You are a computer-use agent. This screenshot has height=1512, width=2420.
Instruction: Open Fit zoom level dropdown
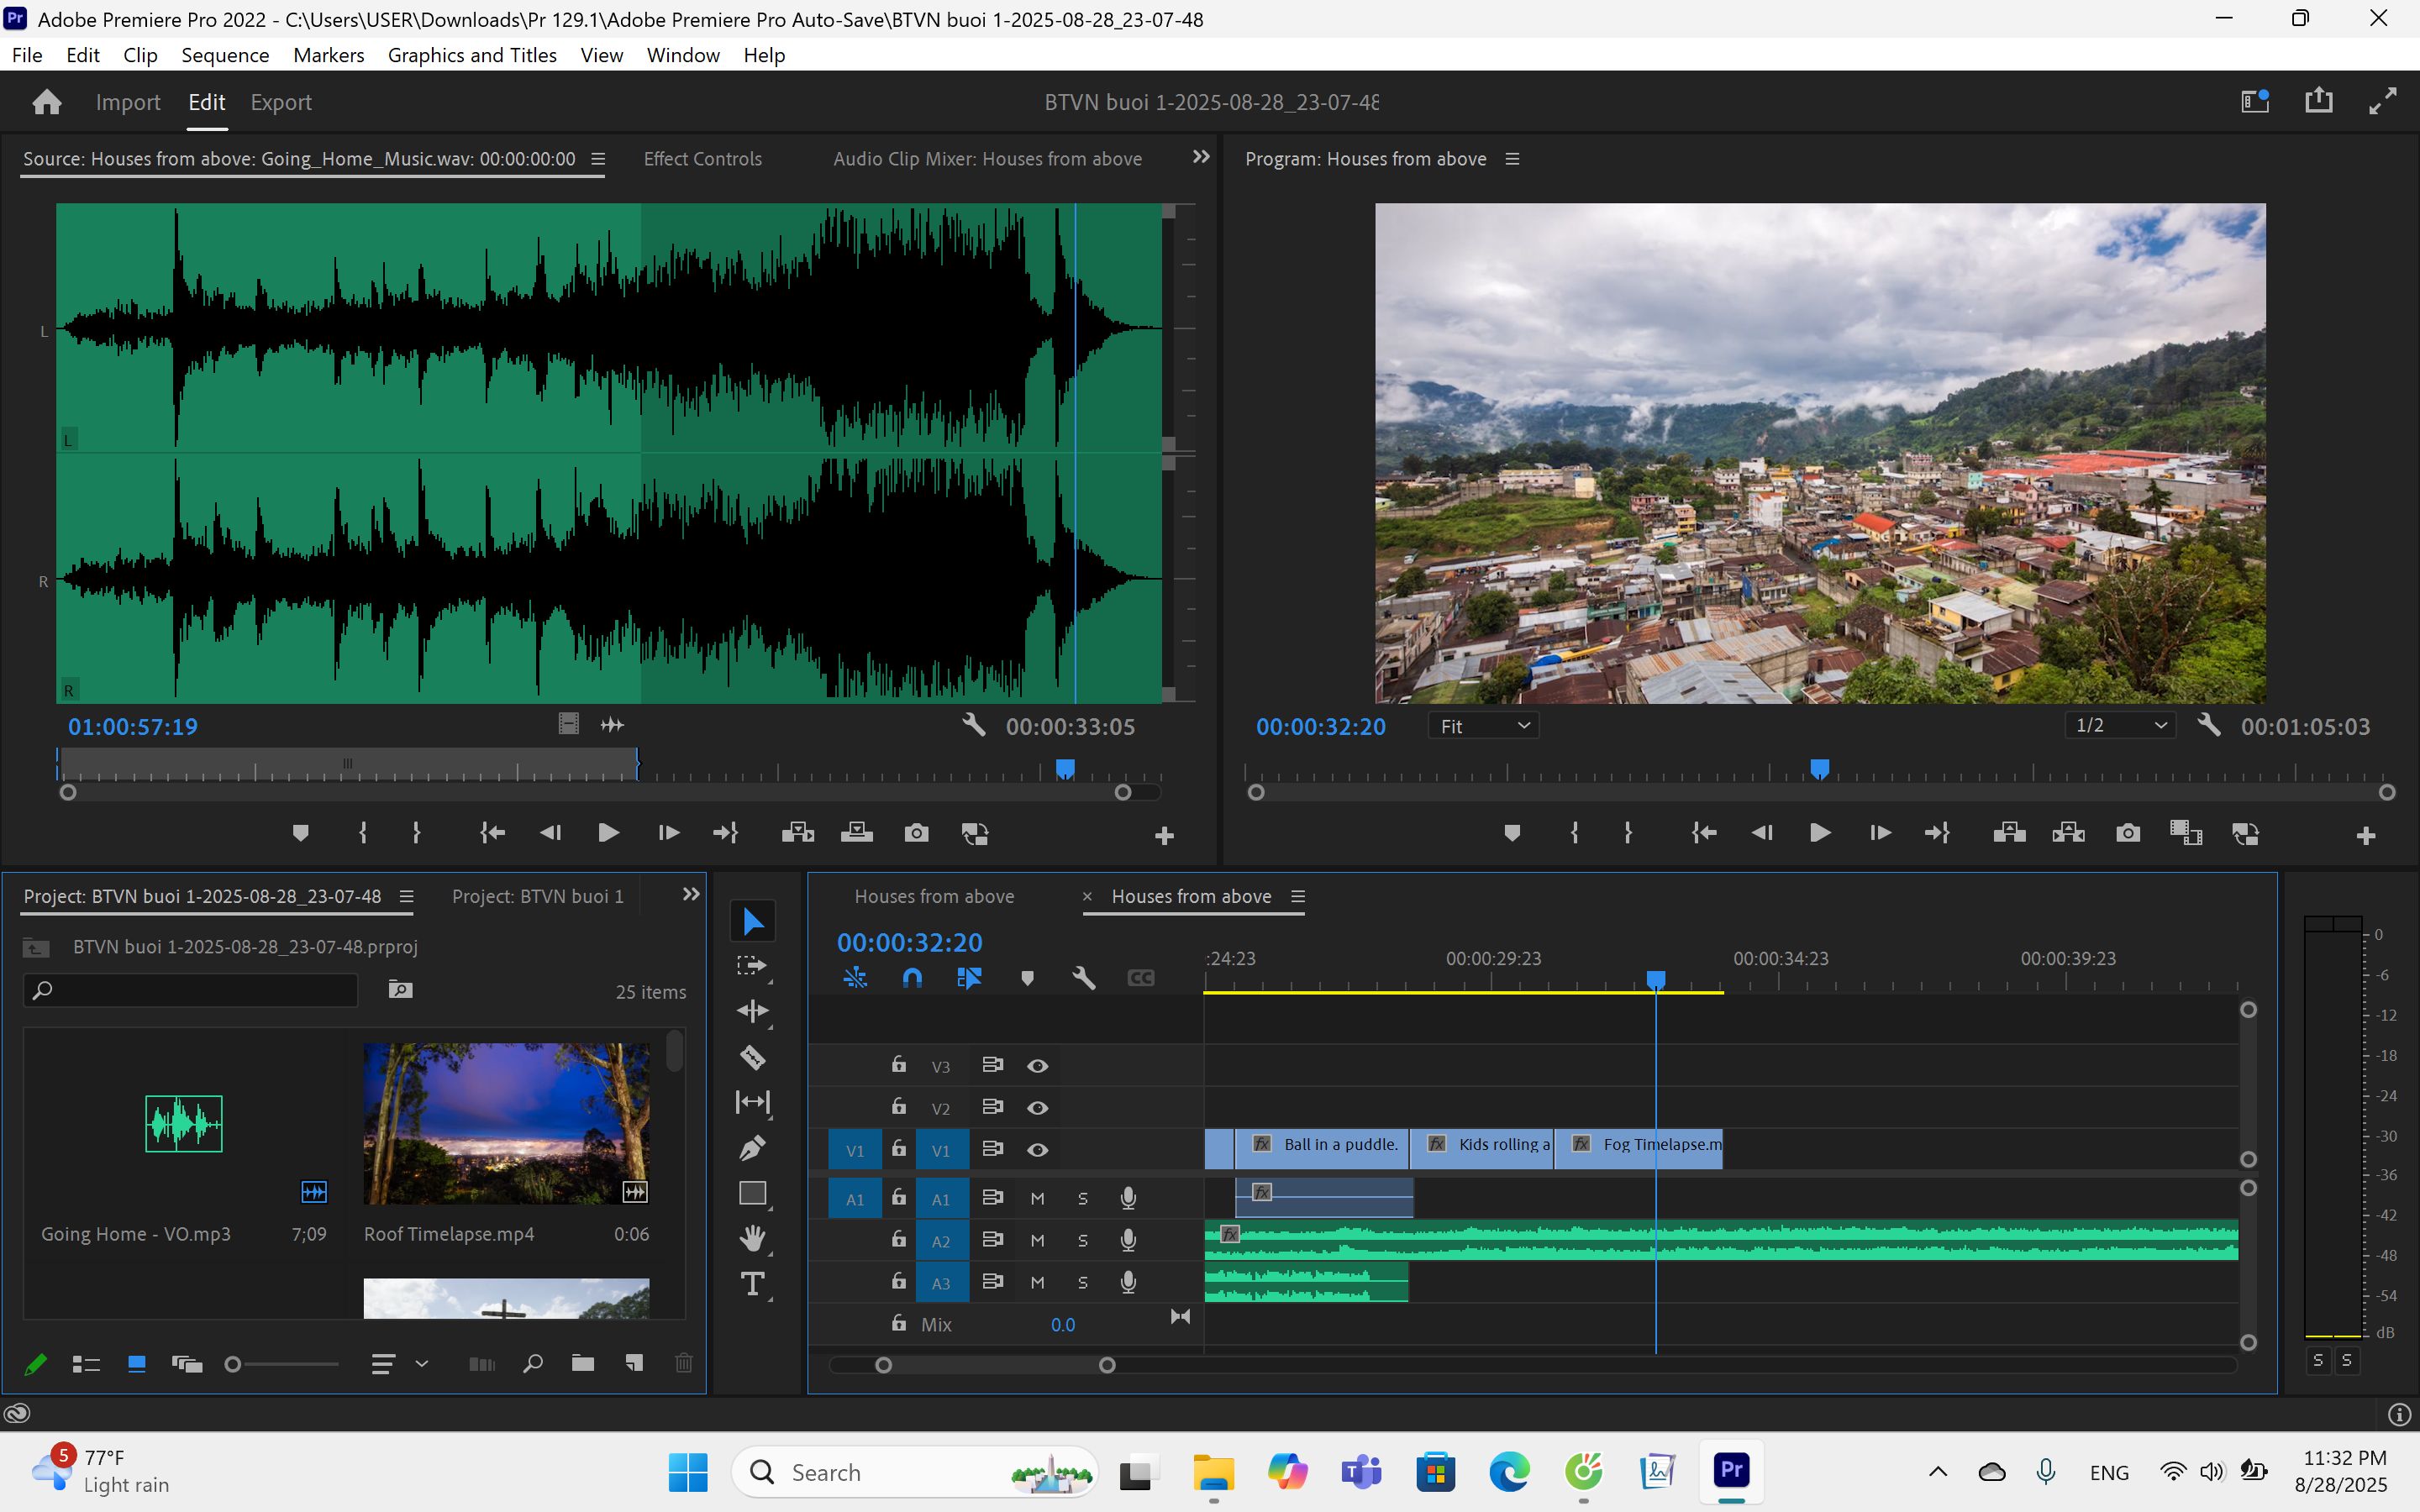click(x=1484, y=726)
